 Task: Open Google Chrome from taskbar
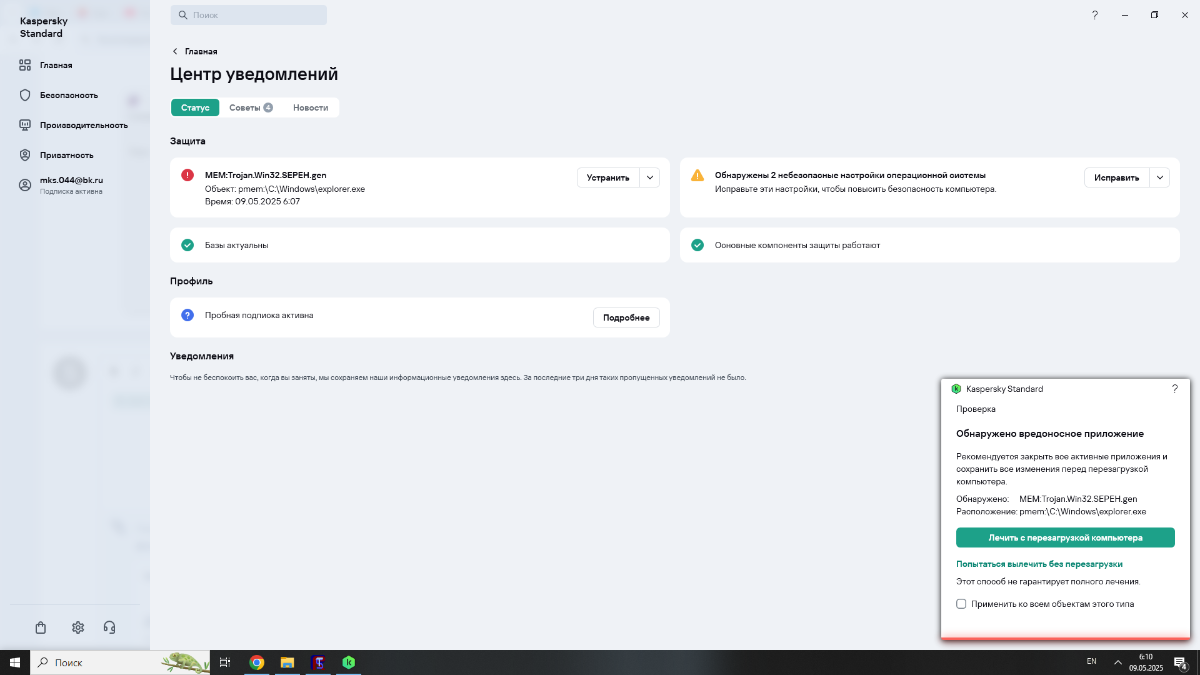coord(257,662)
